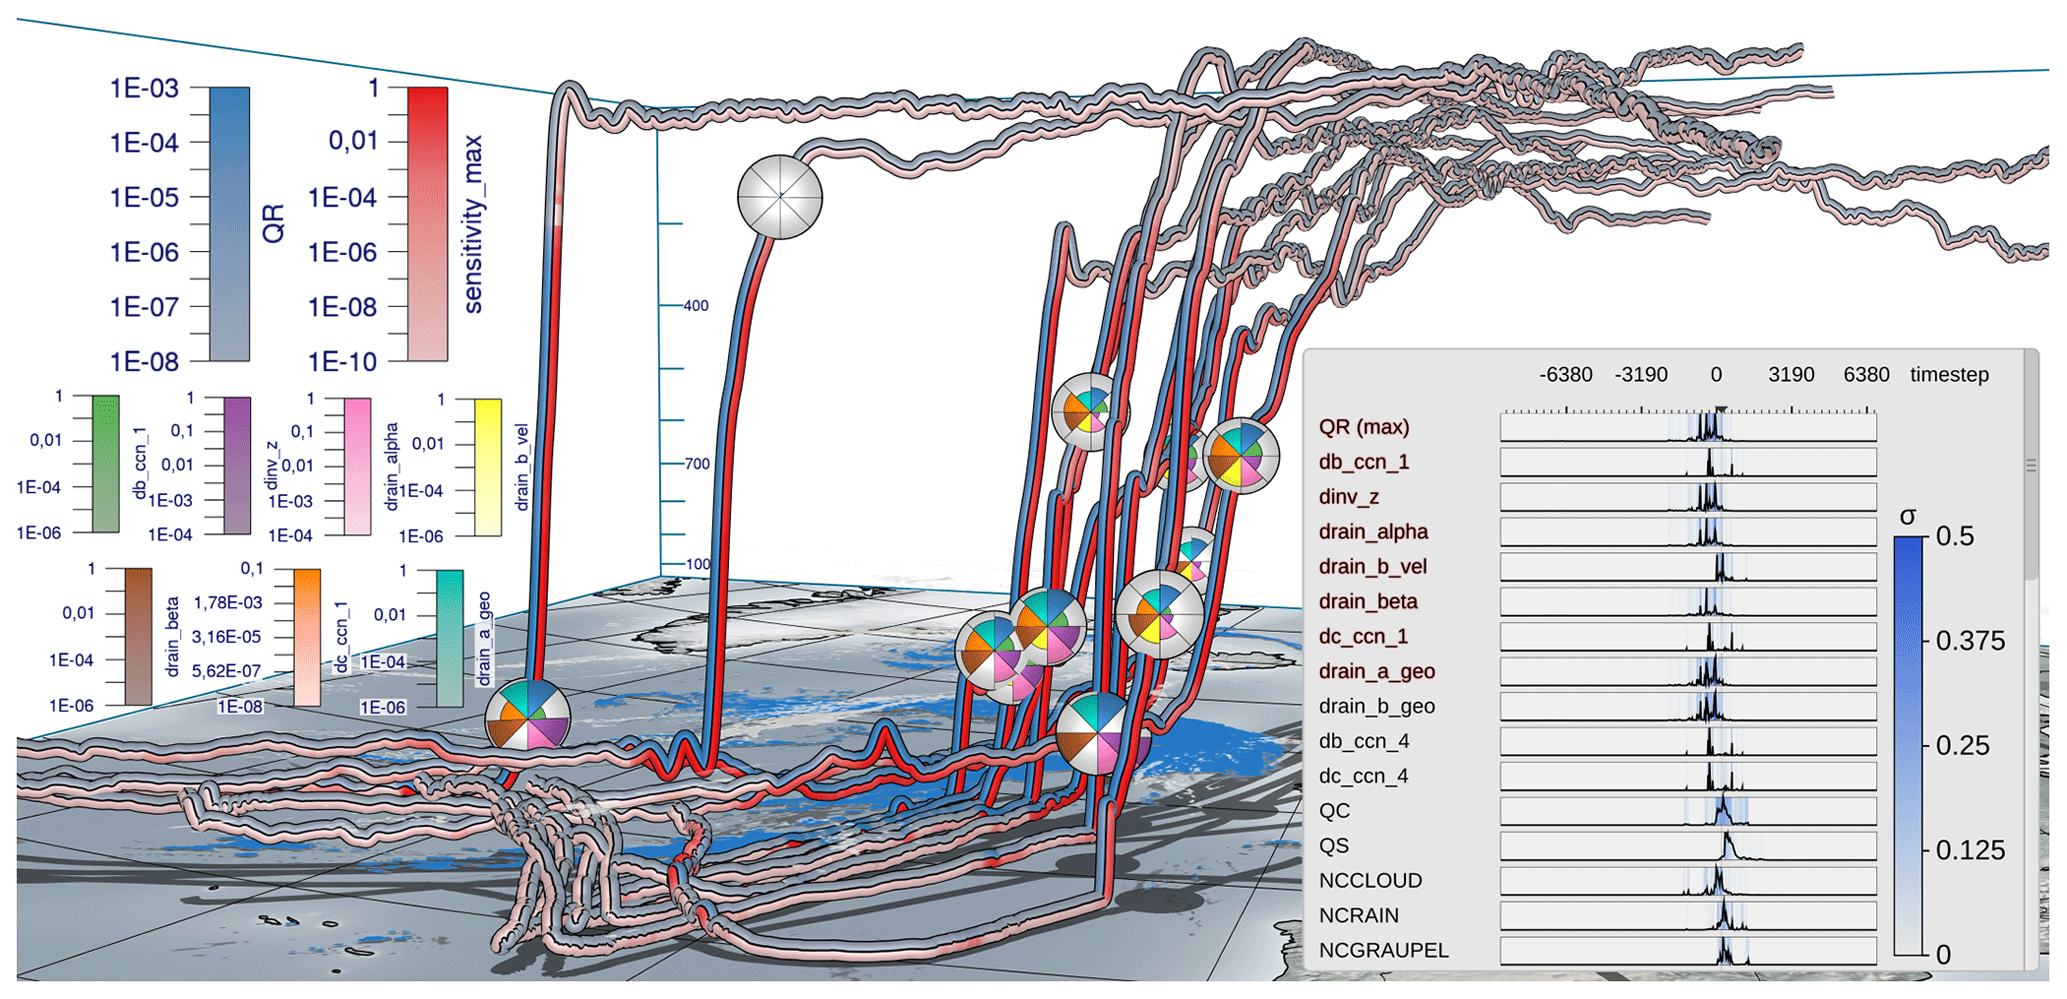
Task: Select the rightmost colored pie chart glyph
Action: coord(1240,455)
